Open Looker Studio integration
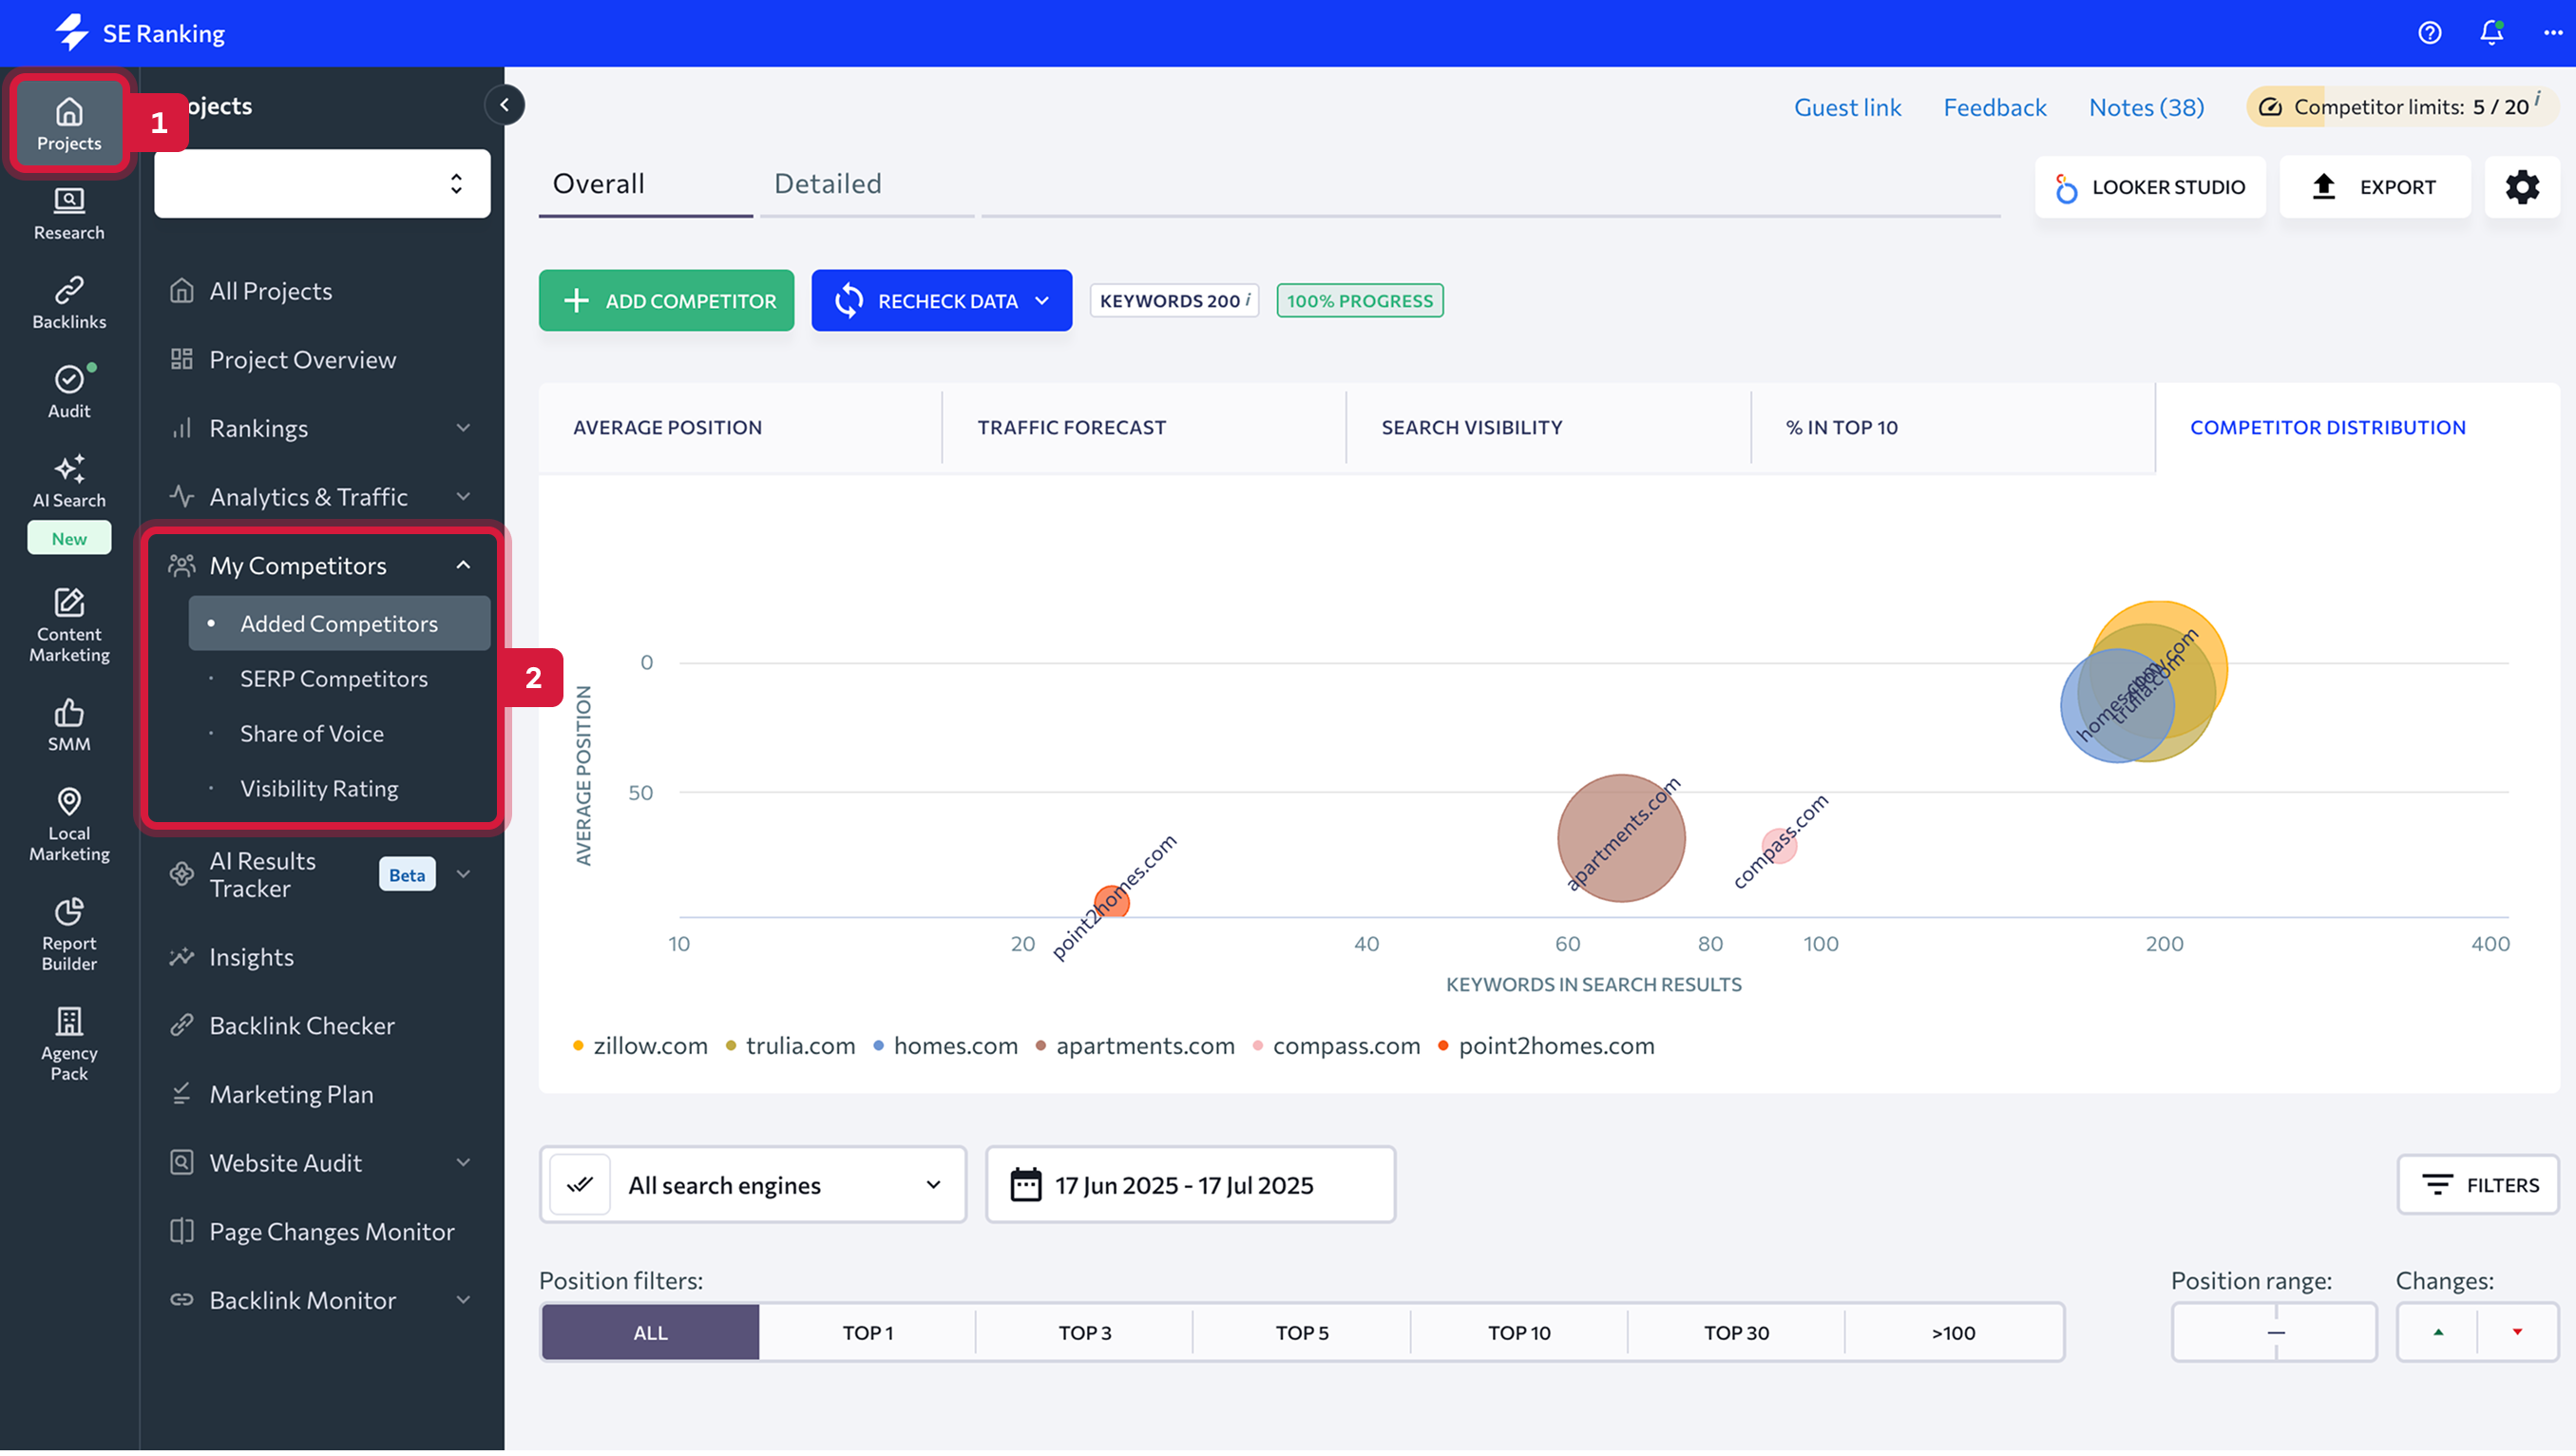 click(2149, 187)
